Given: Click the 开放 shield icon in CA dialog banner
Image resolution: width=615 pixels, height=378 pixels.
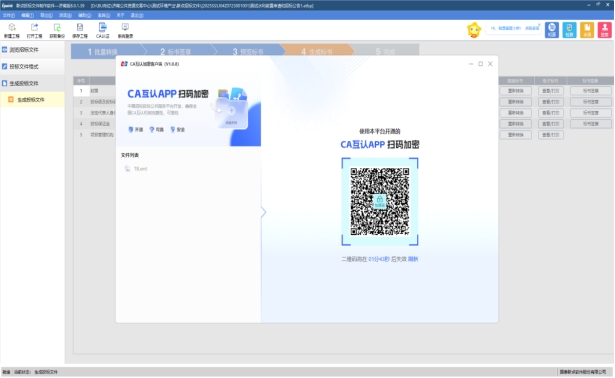Looking at the screenshot, I should [131, 129].
